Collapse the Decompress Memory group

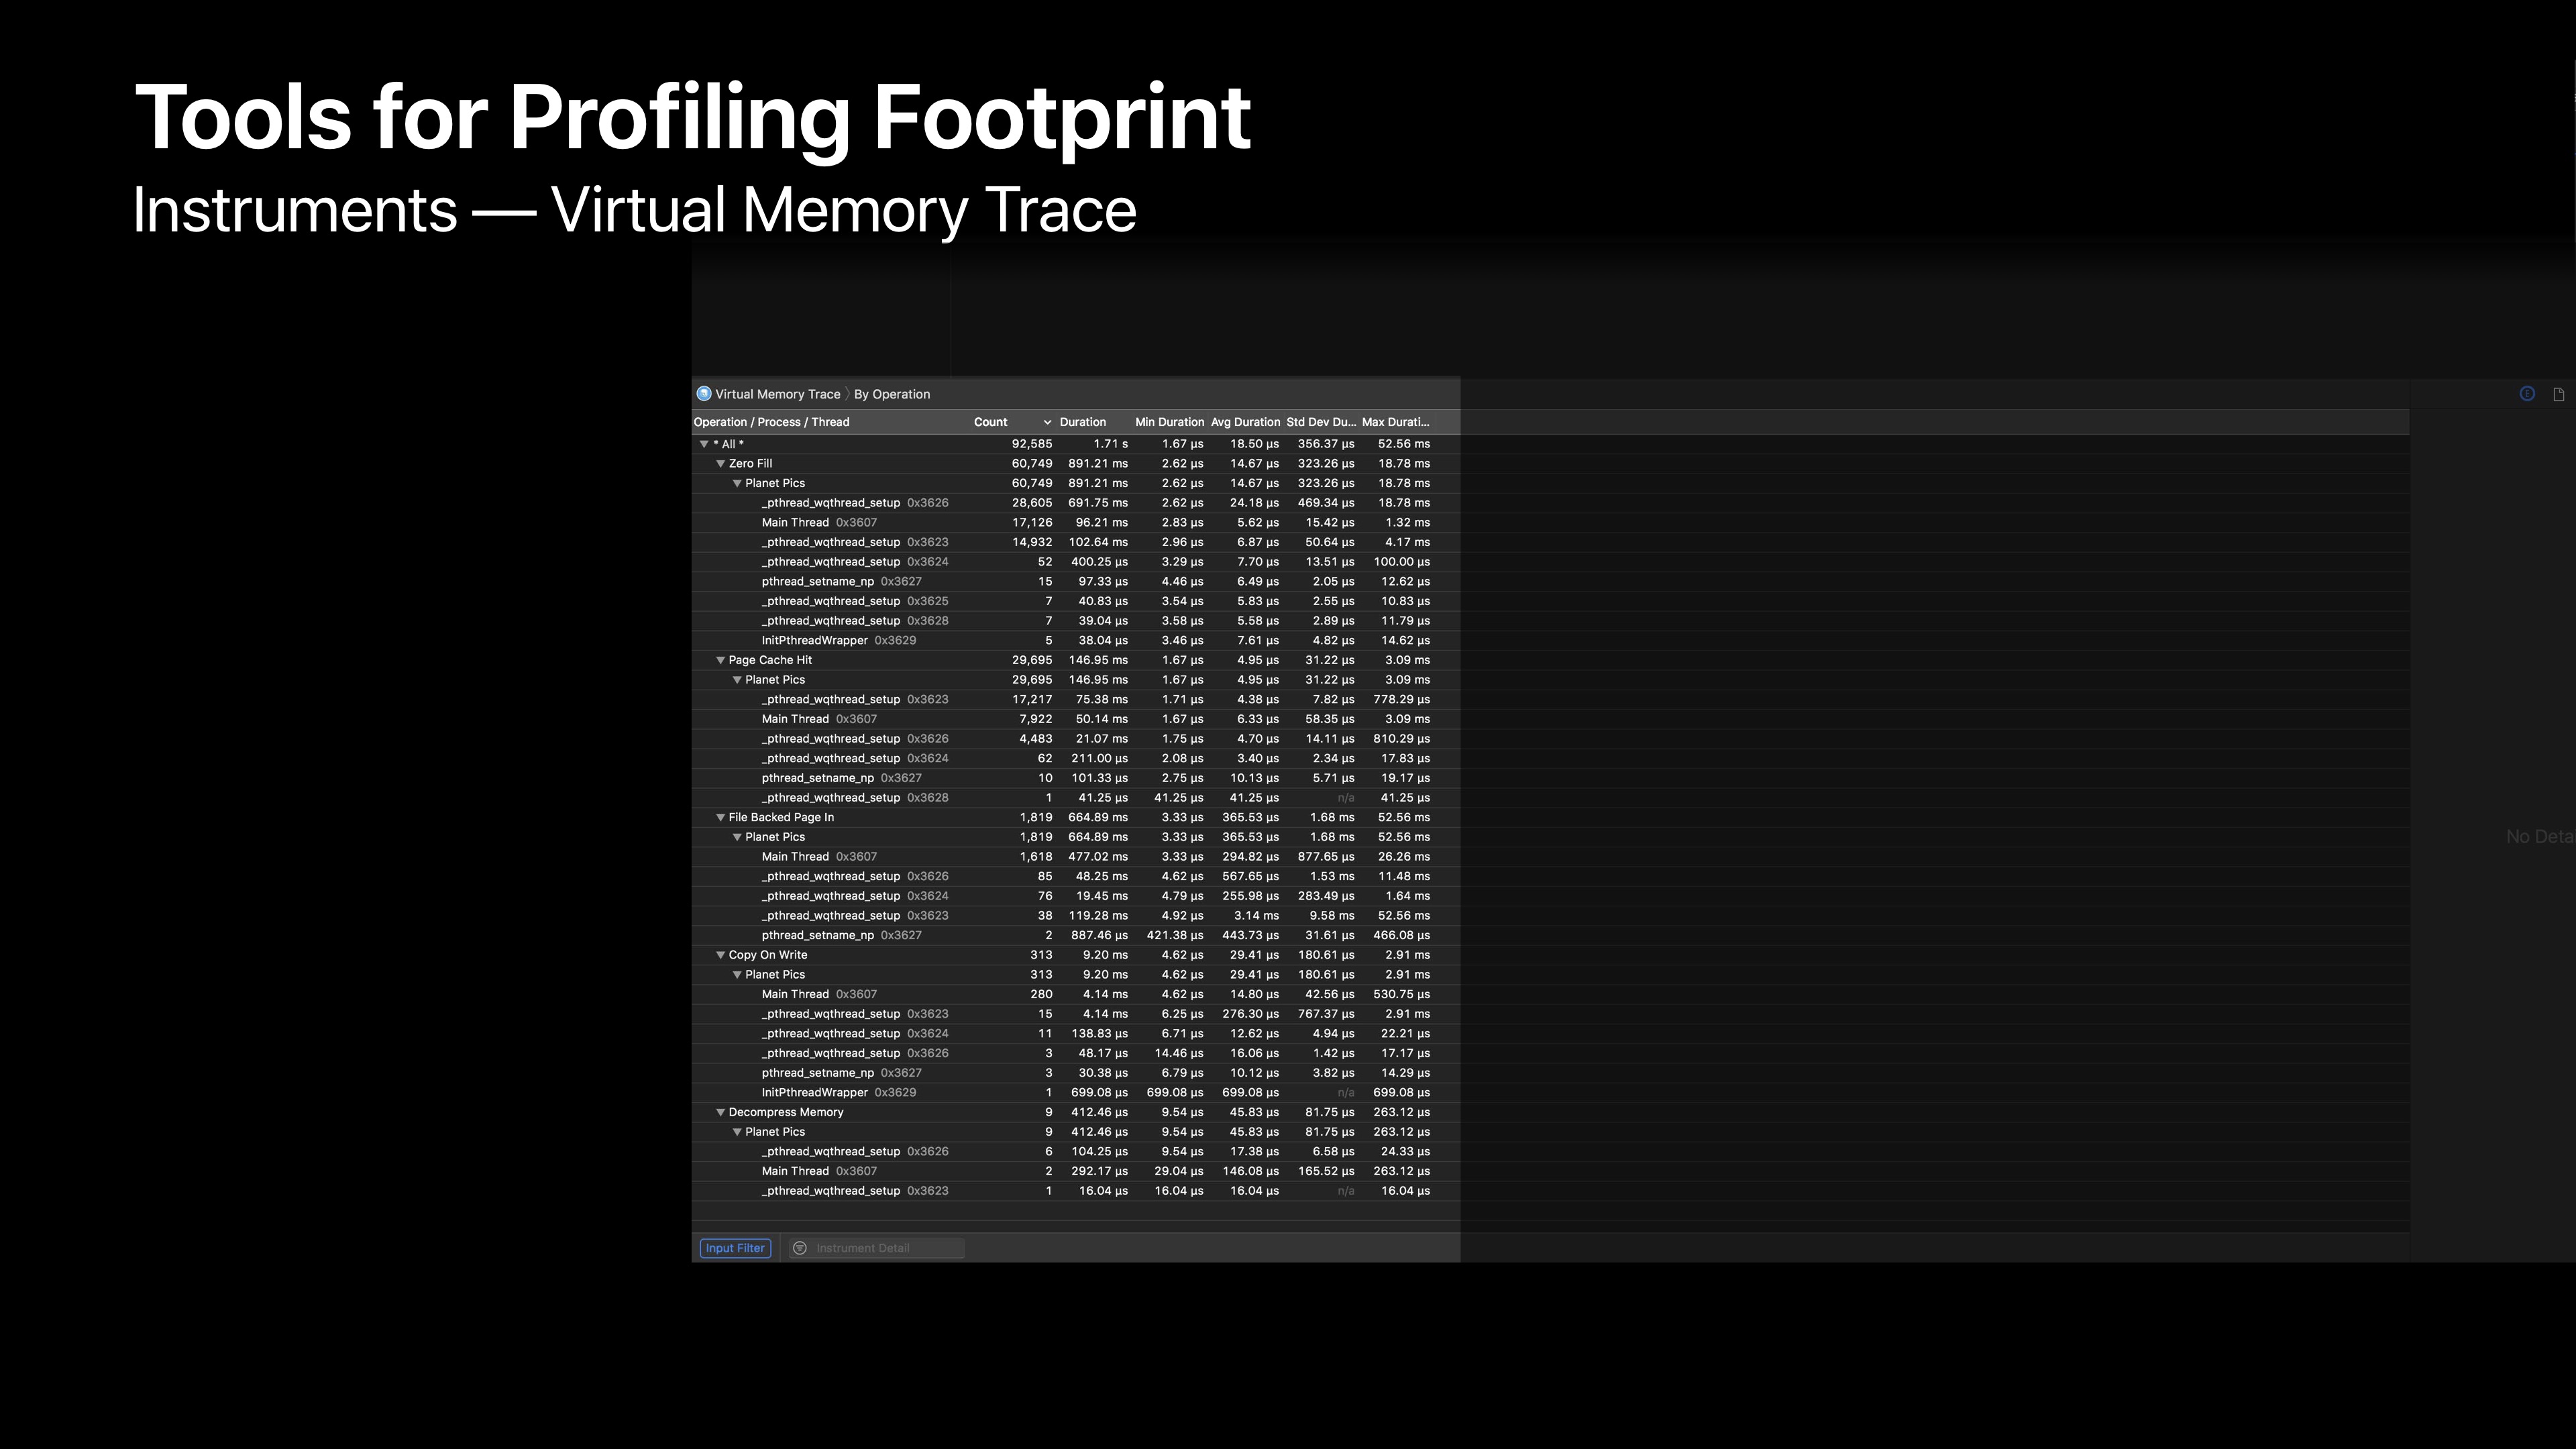pos(720,1112)
